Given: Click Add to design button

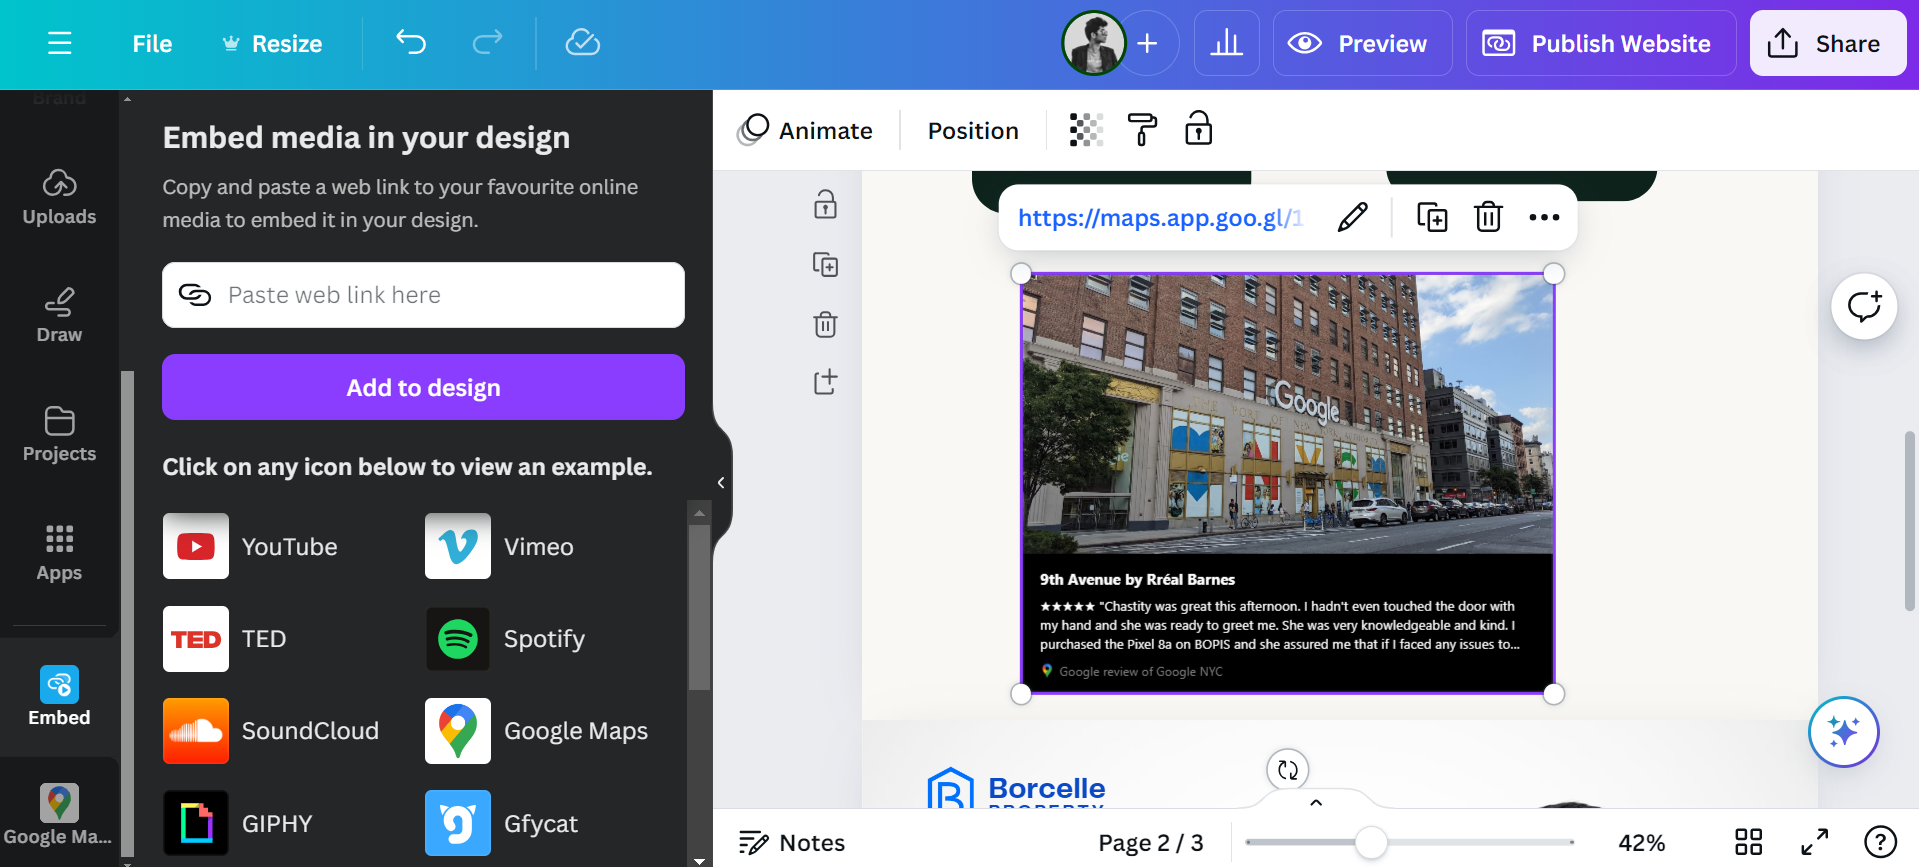Looking at the screenshot, I should click(423, 387).
